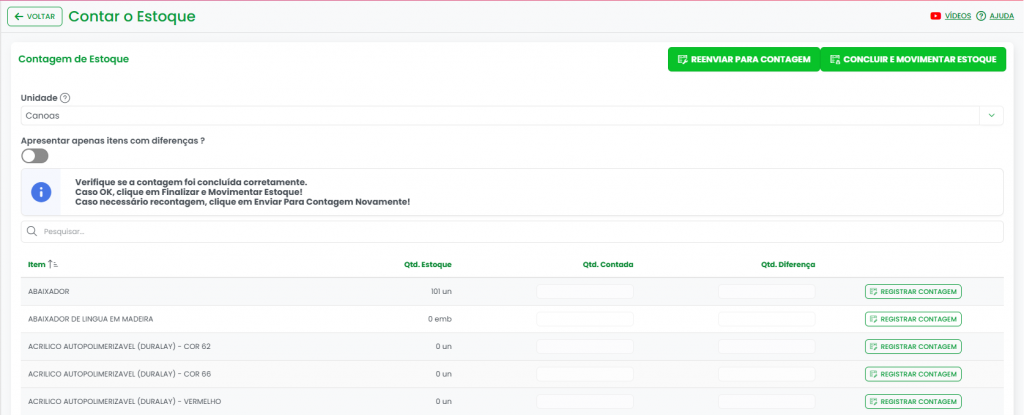Open the Ajuda help link

pyautogui.click(x=1002, y=16)
